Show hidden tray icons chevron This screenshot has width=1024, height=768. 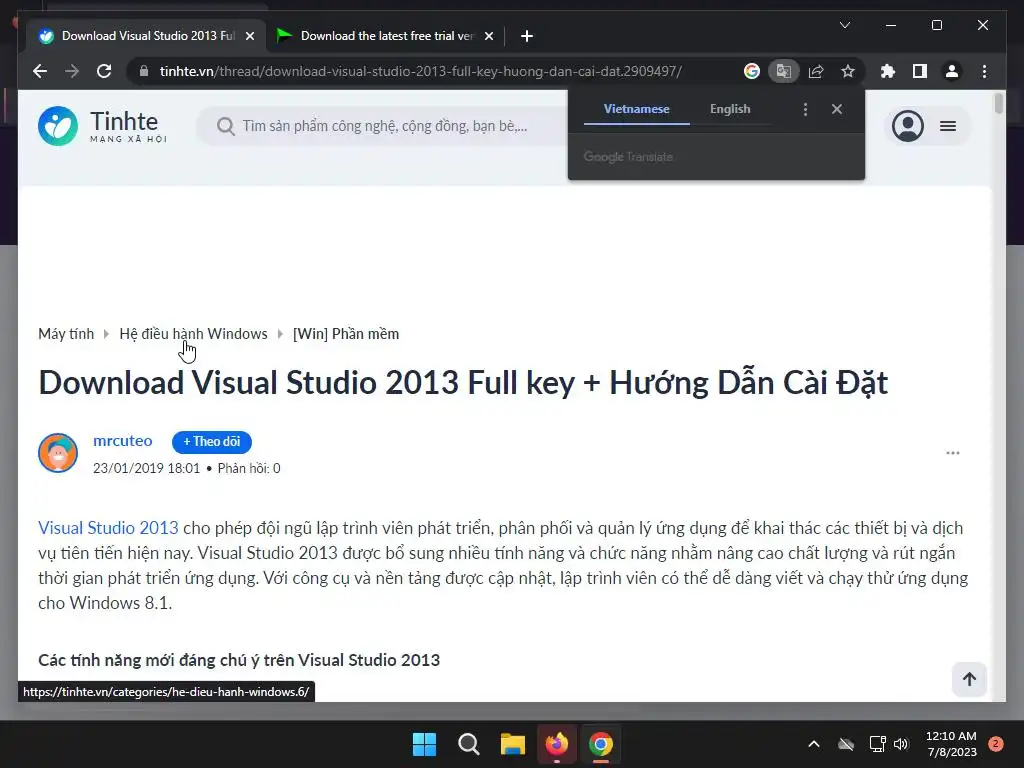[x=814, y=744]
